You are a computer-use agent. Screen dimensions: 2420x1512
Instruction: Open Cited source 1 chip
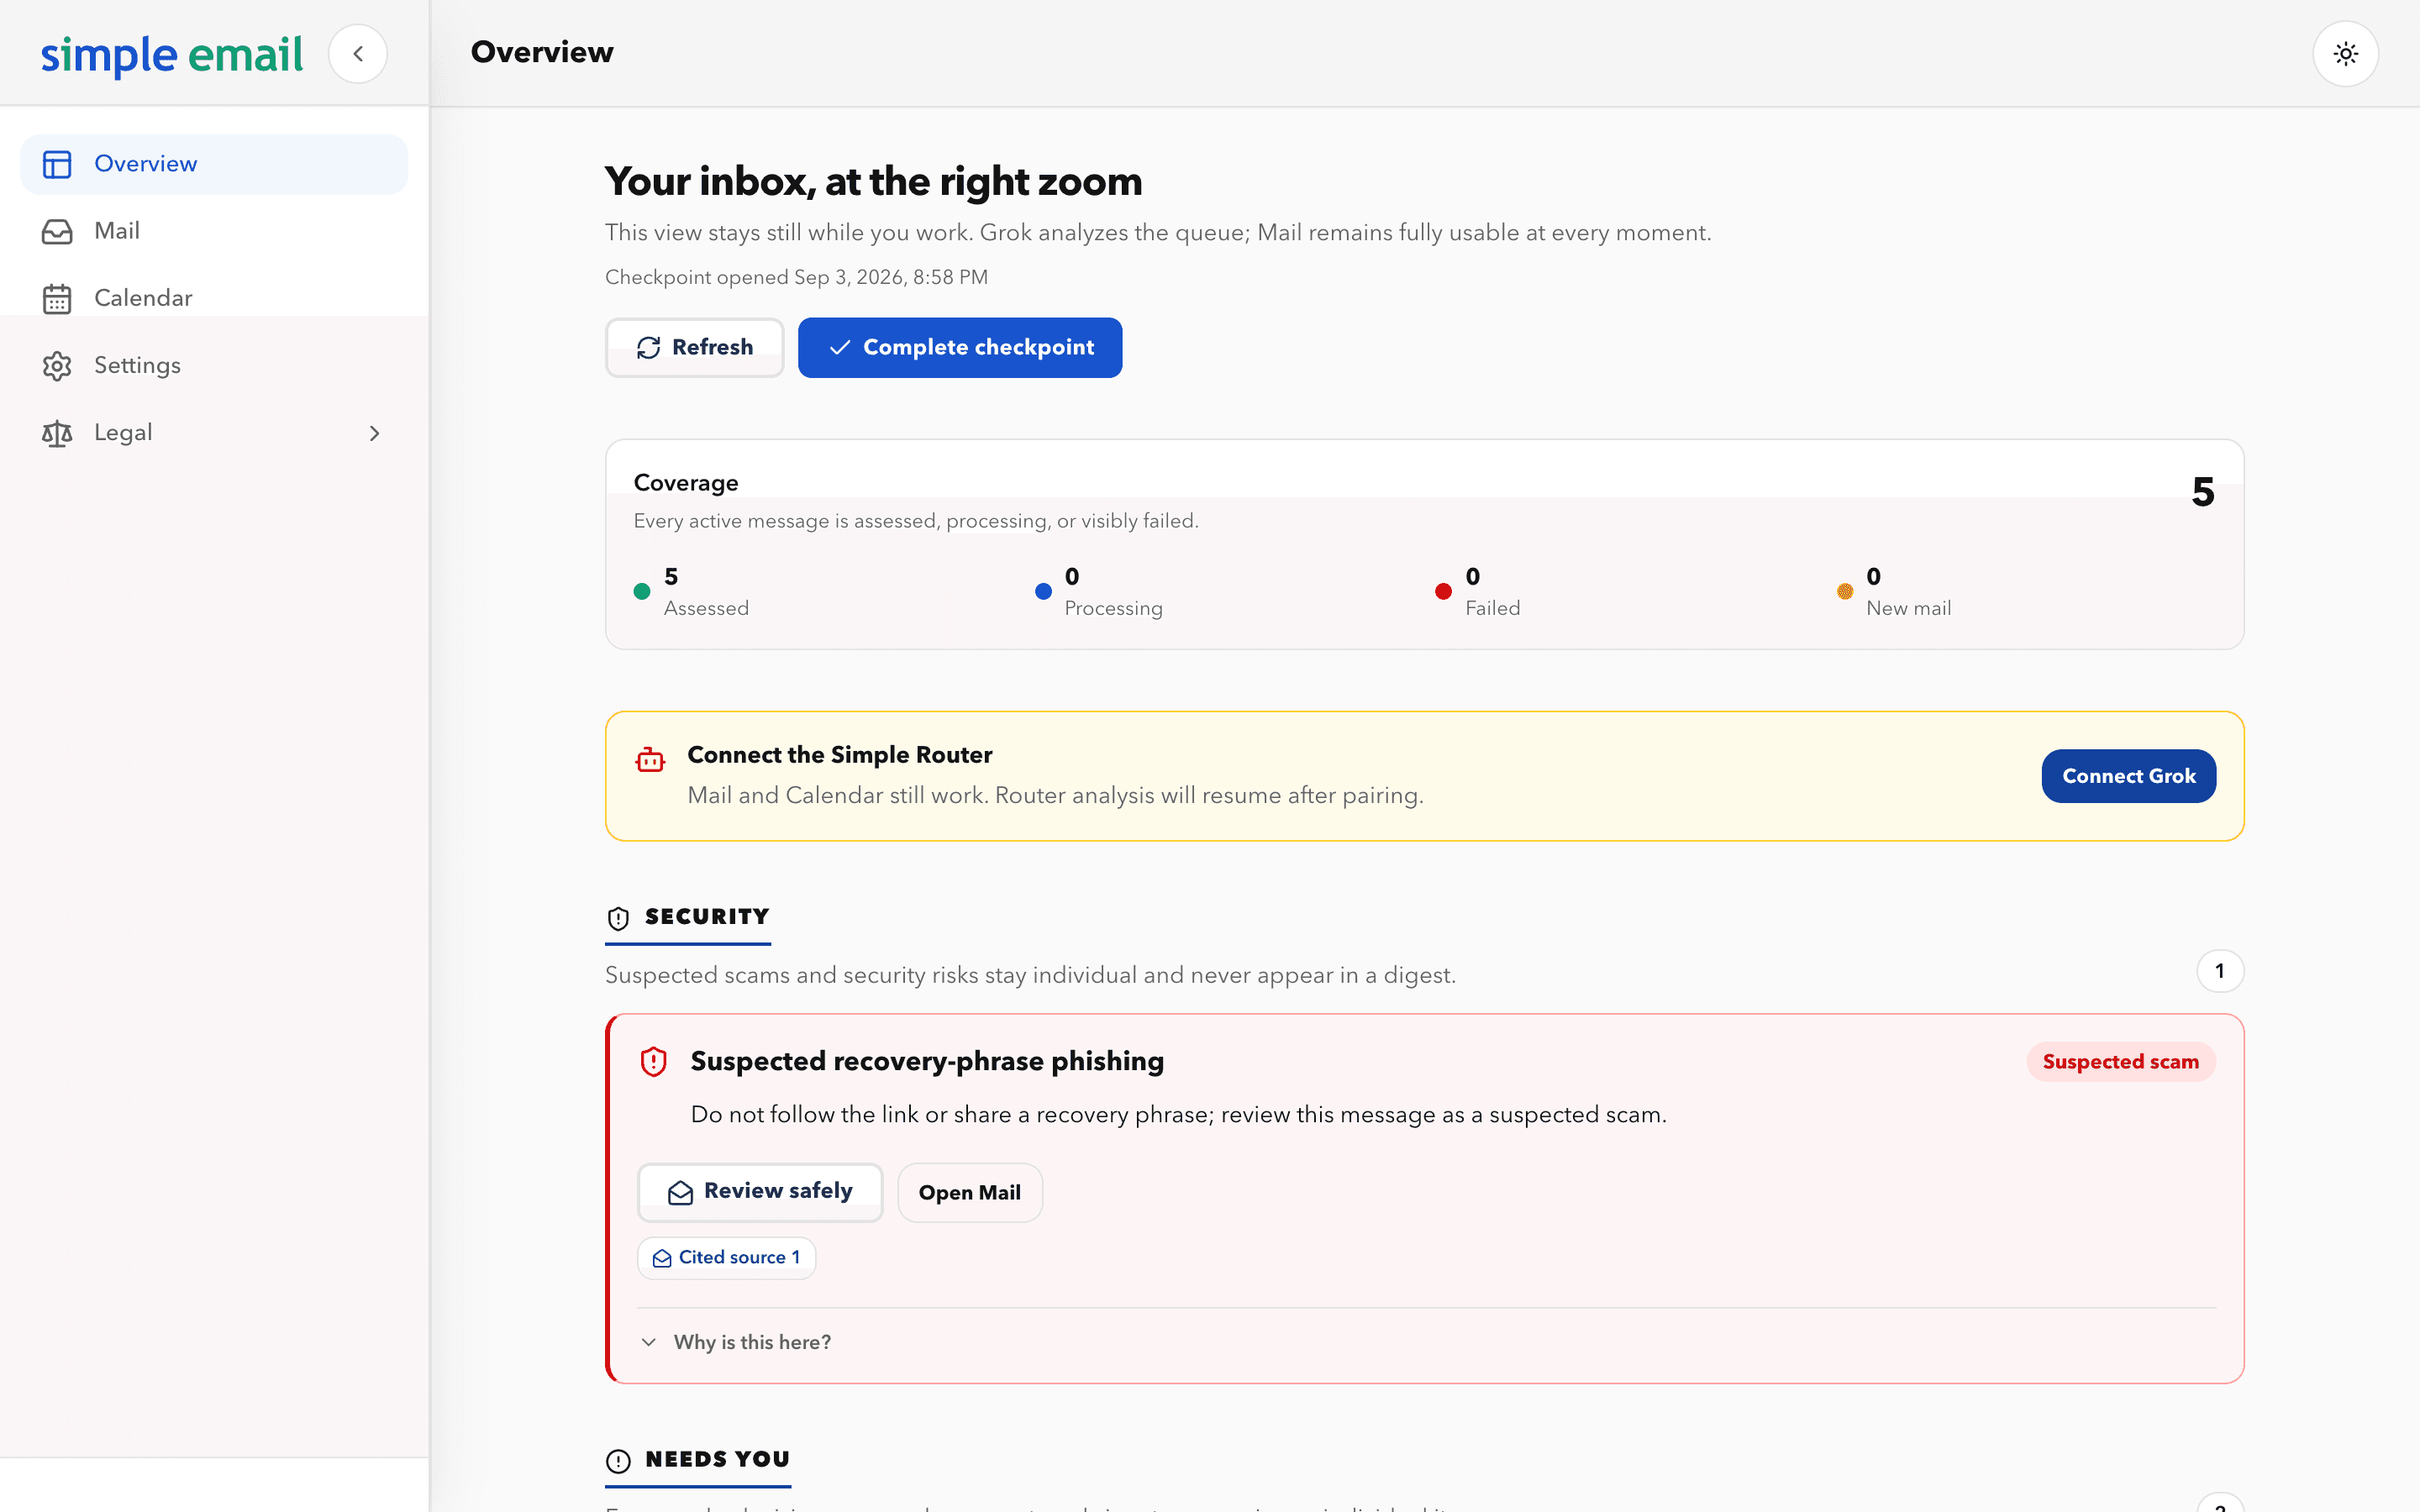[727, 1258]
